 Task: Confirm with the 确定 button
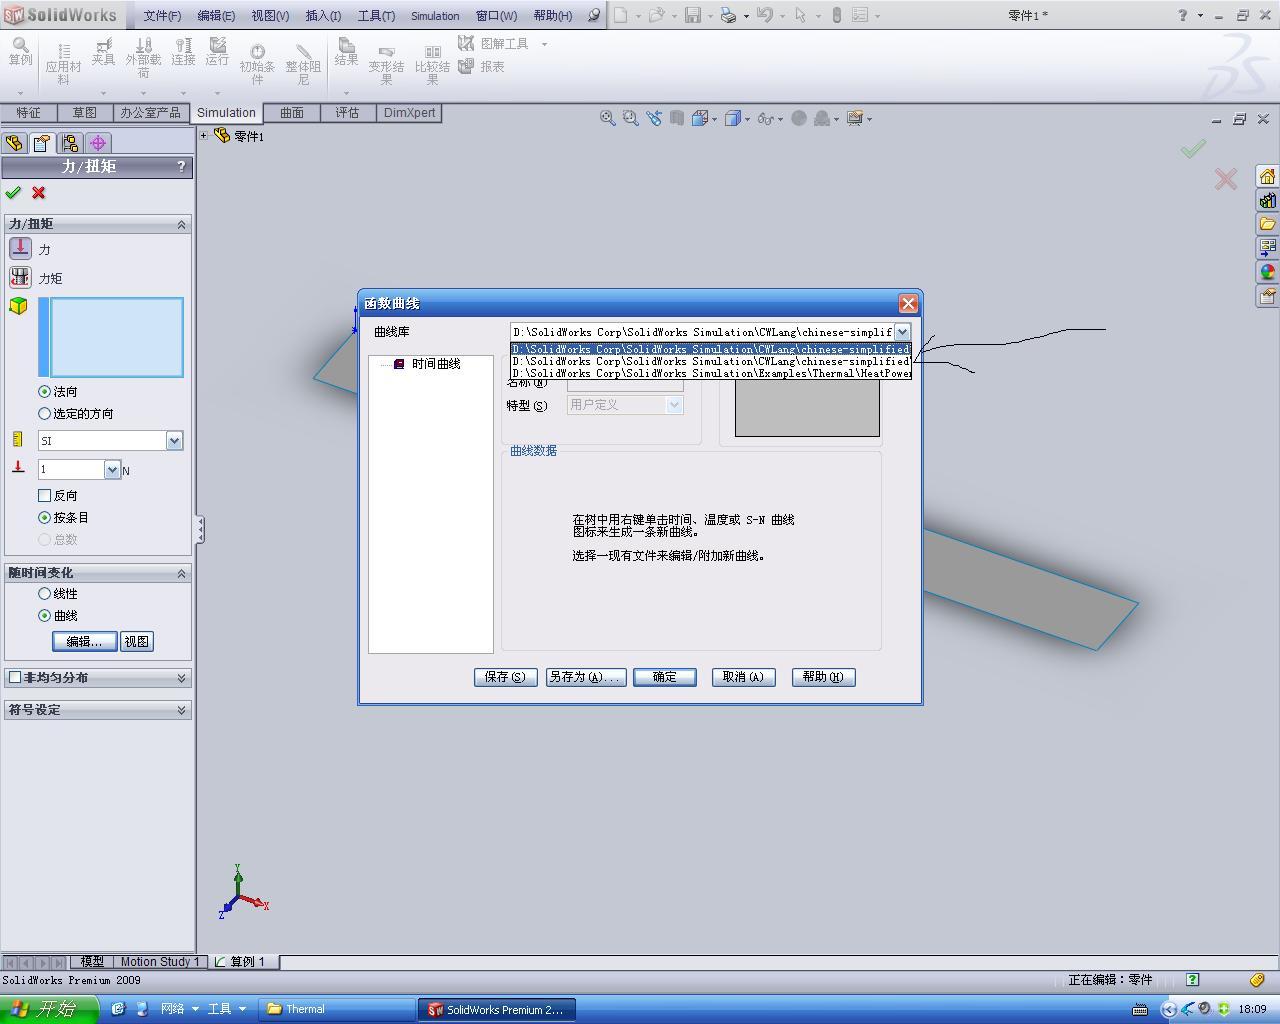click(664, 677)
